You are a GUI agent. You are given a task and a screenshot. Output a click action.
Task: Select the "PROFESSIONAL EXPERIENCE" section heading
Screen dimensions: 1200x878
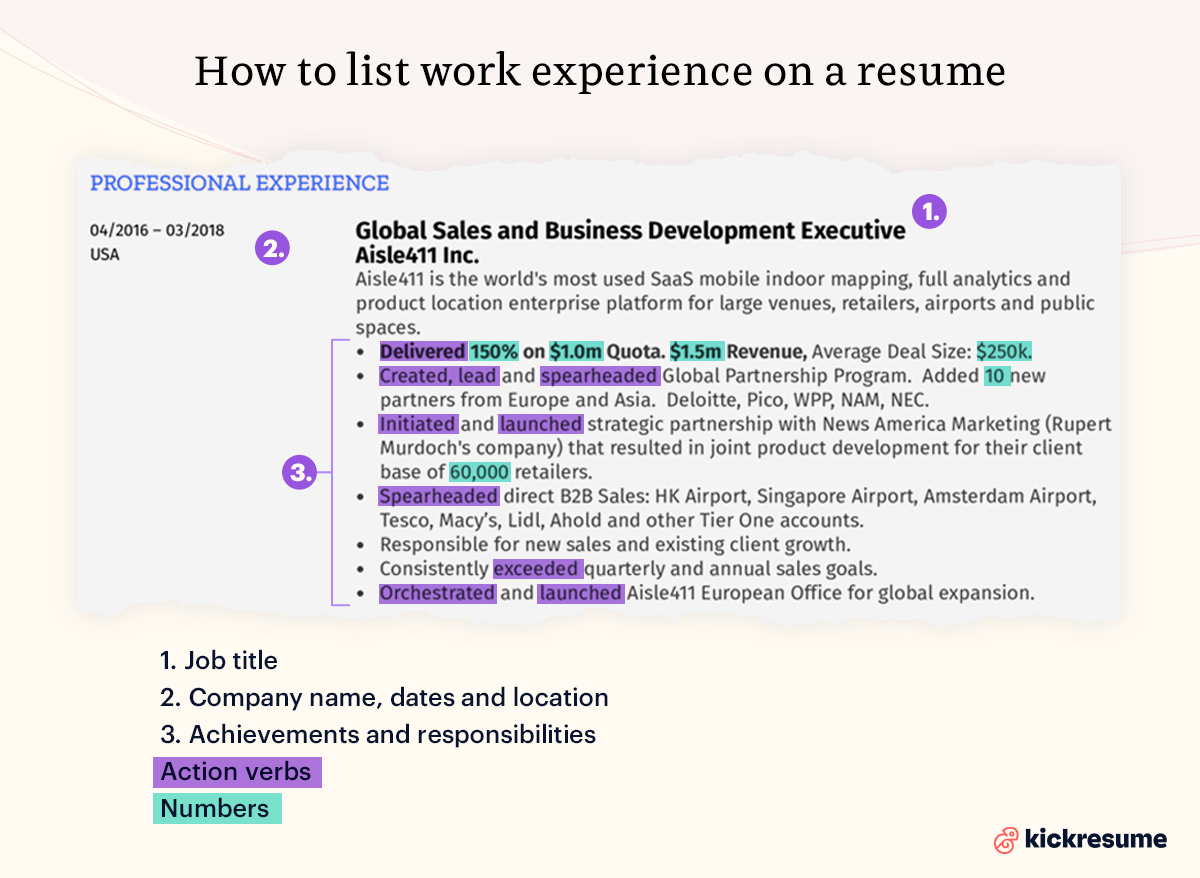tap(239, 183)
